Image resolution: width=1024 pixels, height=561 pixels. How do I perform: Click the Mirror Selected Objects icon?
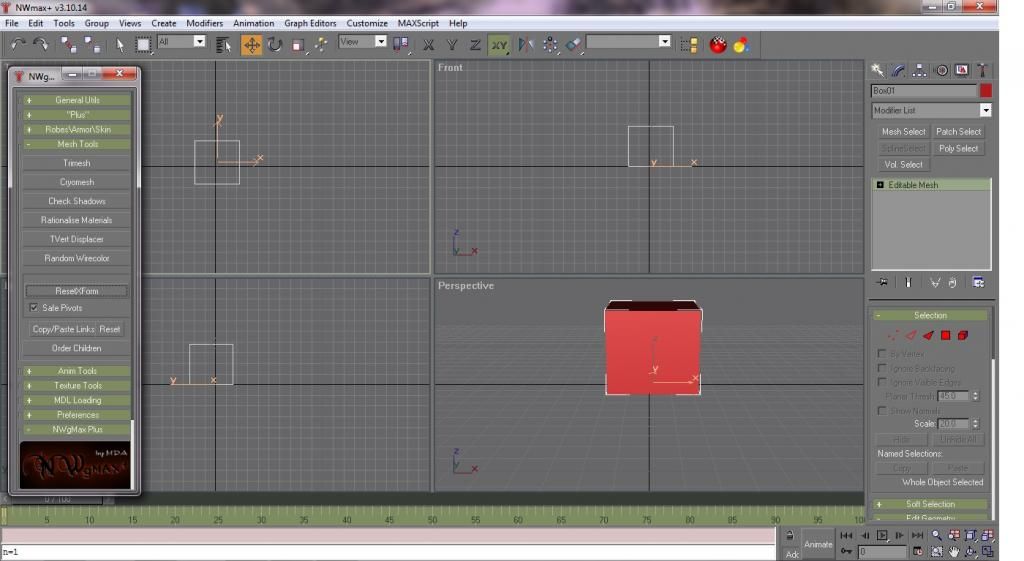[527, 45]
